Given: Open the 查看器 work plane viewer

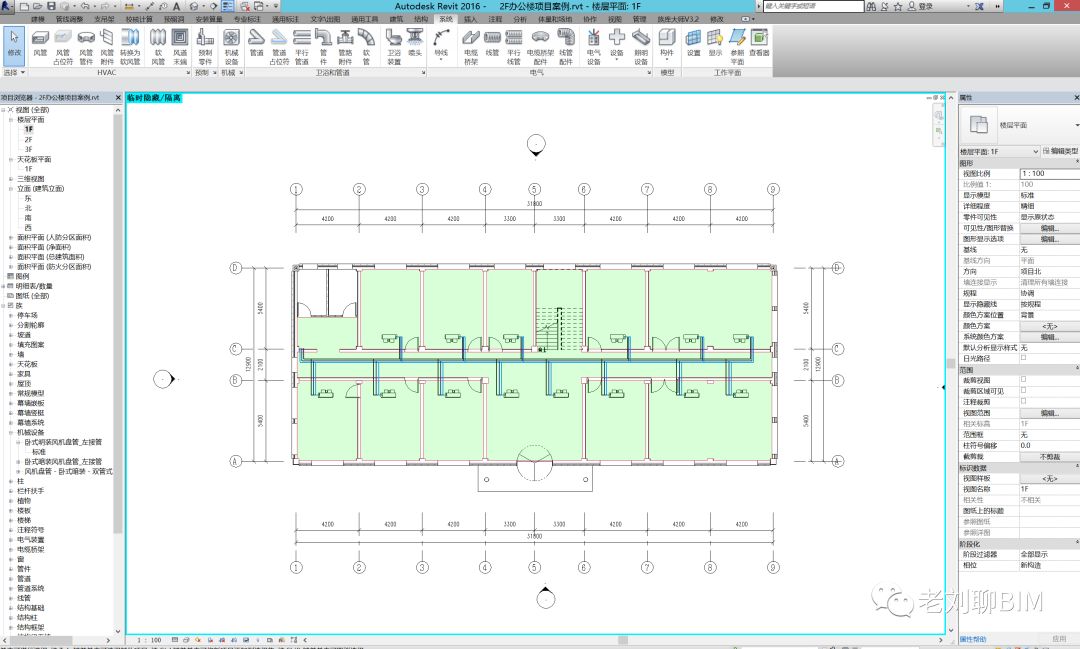Looking at the screenshot, I should [x=759, y=43].
